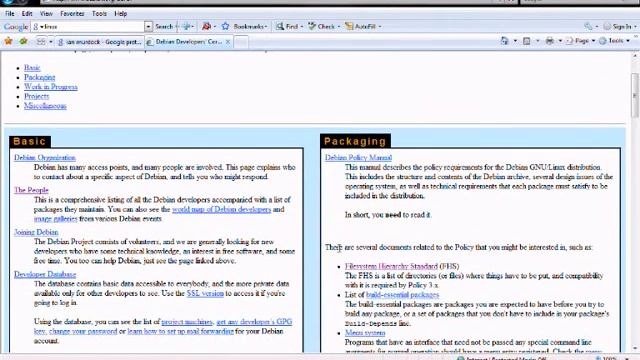Click the Add to Favorites icon
The height and width of the screenshot is (360, 640).
pyautogui.click(x=24, y=41)
